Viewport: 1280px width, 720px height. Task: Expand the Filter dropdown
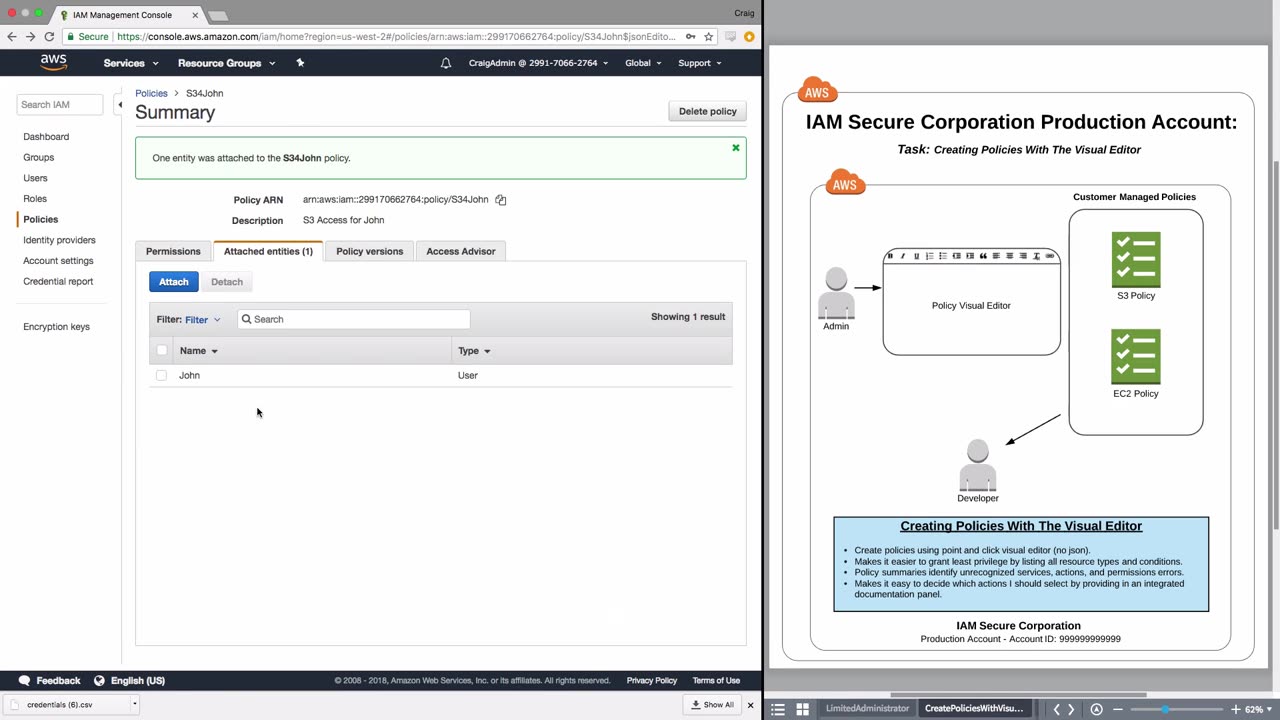(x=202, y=320)
